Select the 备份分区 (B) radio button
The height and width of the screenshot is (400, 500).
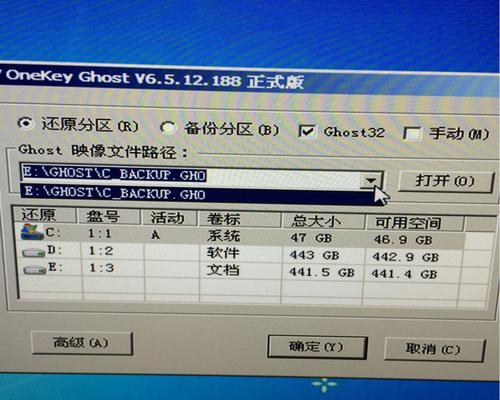(168, 128)
